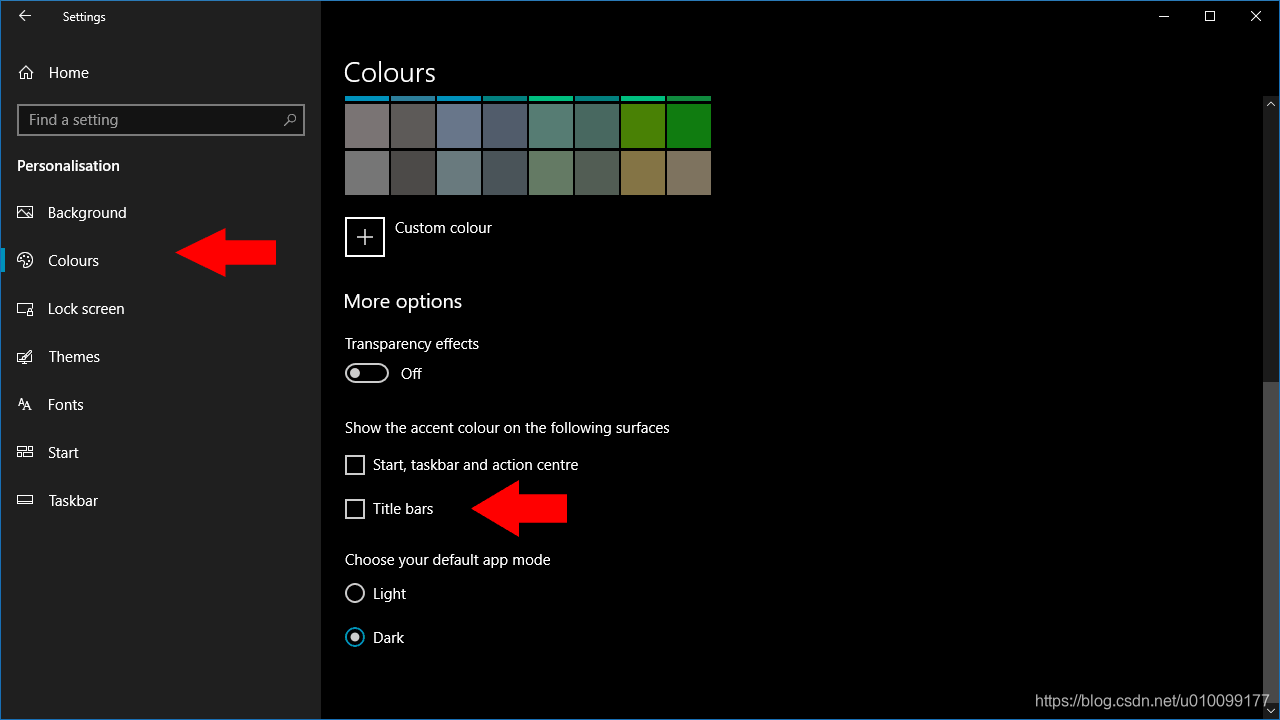
Task: Pick the khaki mustard accent swatch
Action: (643, 172)
